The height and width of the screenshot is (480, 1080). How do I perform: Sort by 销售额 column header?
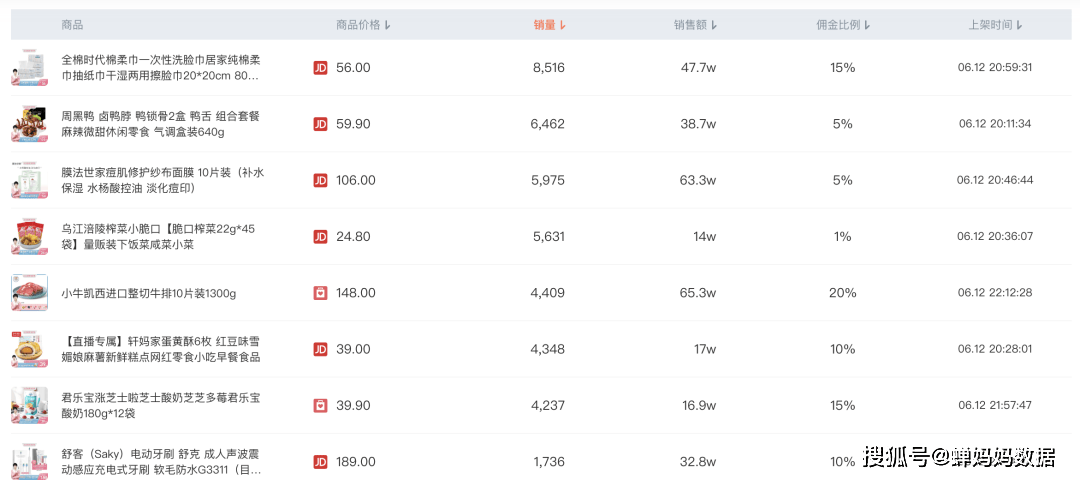pos(695,25)
